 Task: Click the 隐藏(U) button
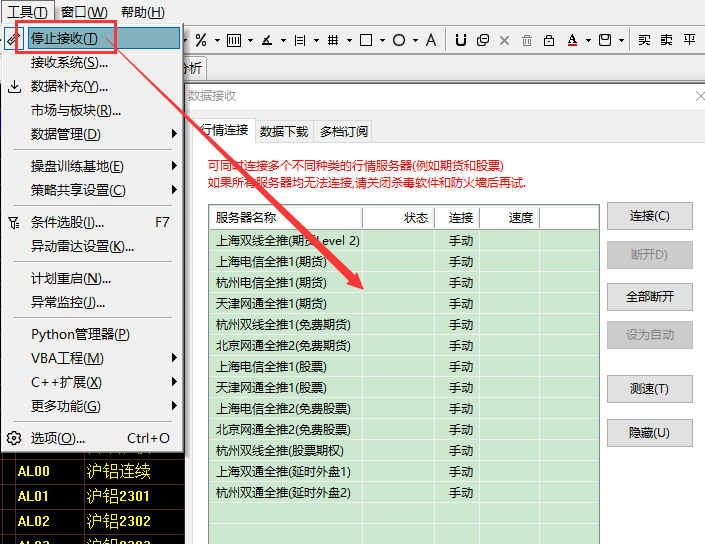coord(650,433)
